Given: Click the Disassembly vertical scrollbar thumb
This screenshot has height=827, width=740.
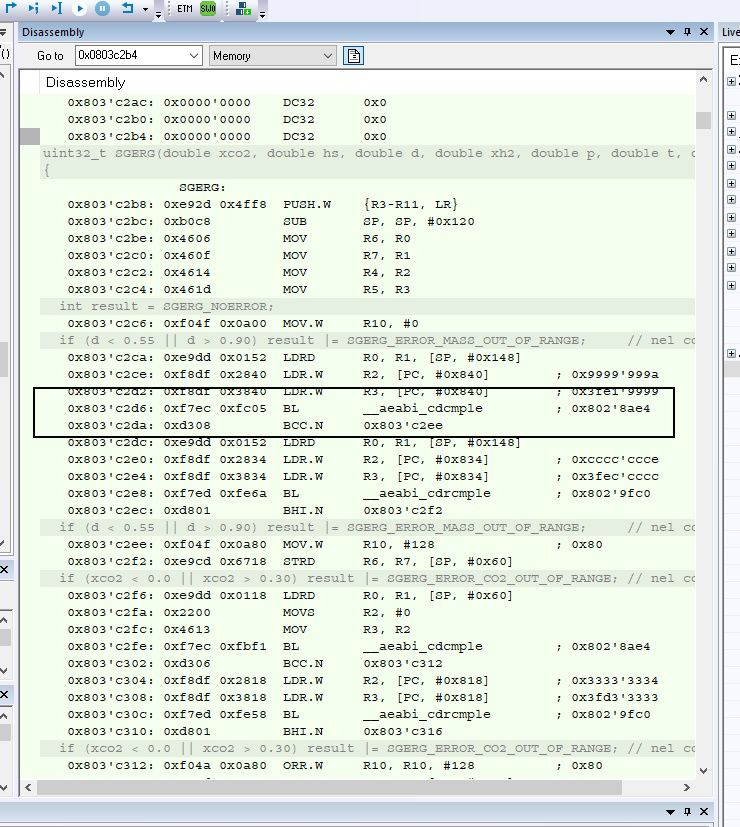Looking at the screenshot, I should 703,120.
